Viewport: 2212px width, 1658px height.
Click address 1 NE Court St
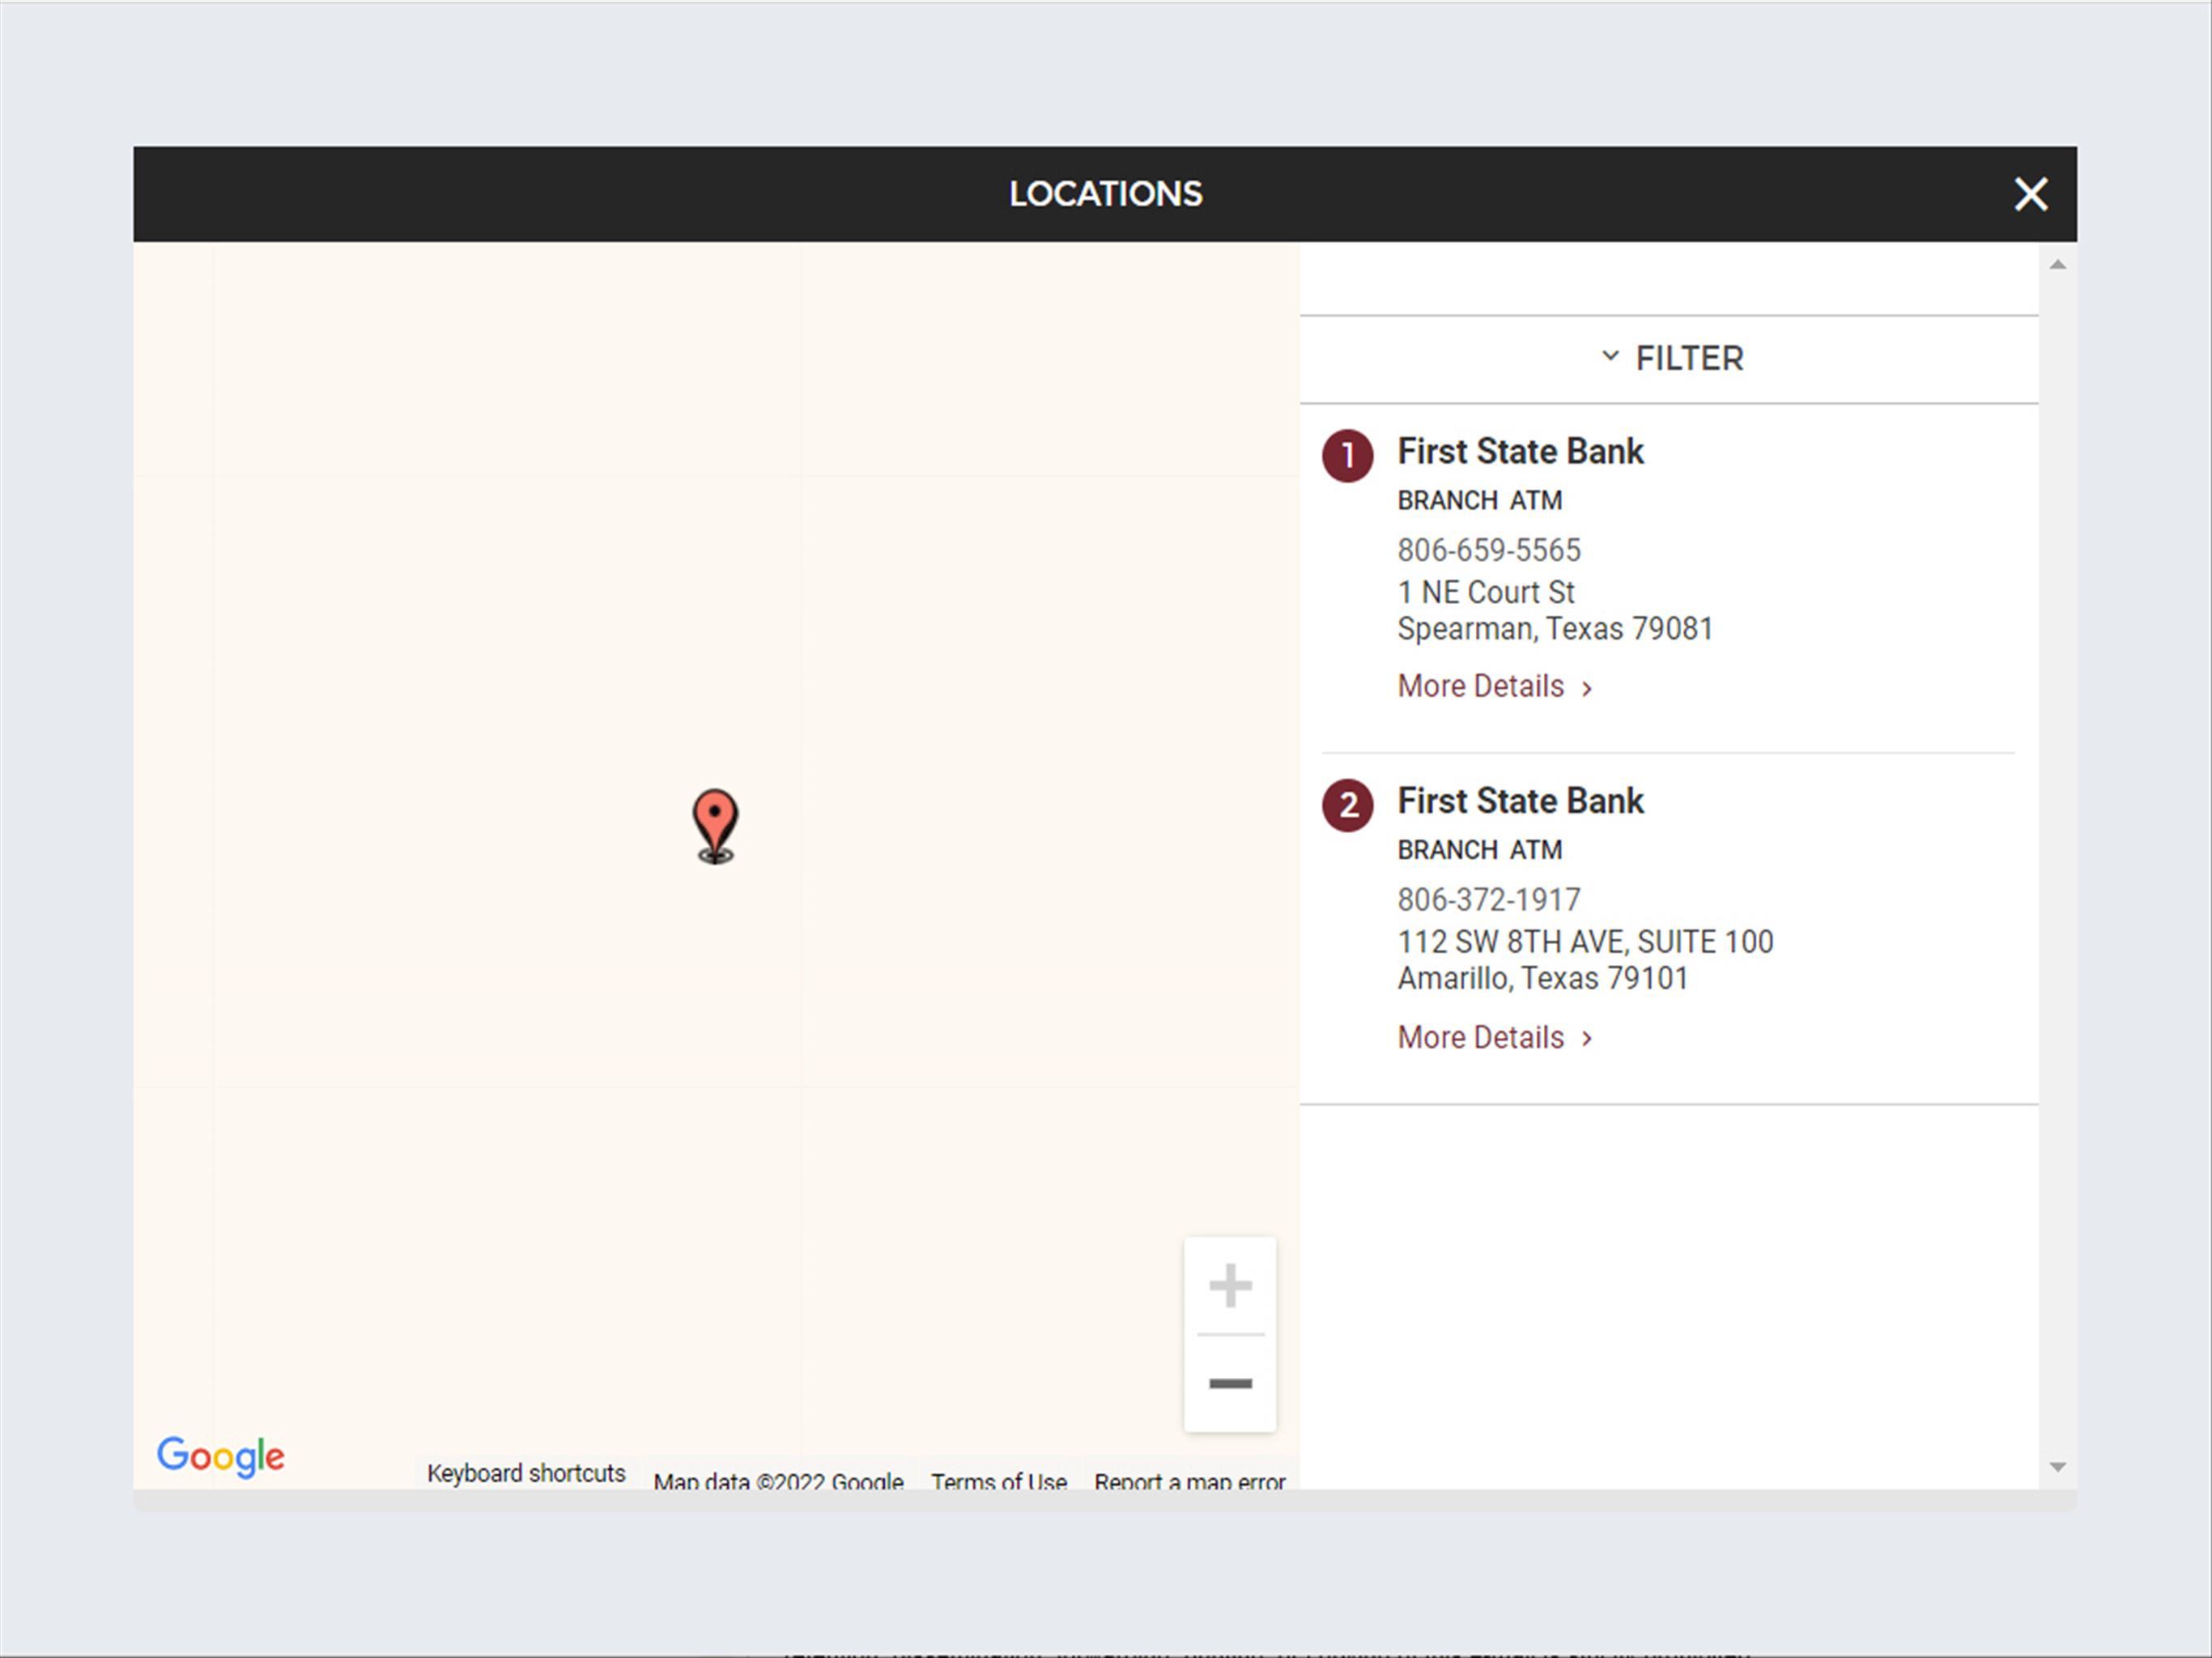[1486, 592]
